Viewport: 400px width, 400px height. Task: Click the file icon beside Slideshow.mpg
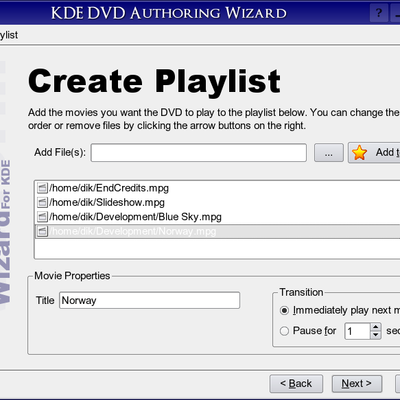42,202
